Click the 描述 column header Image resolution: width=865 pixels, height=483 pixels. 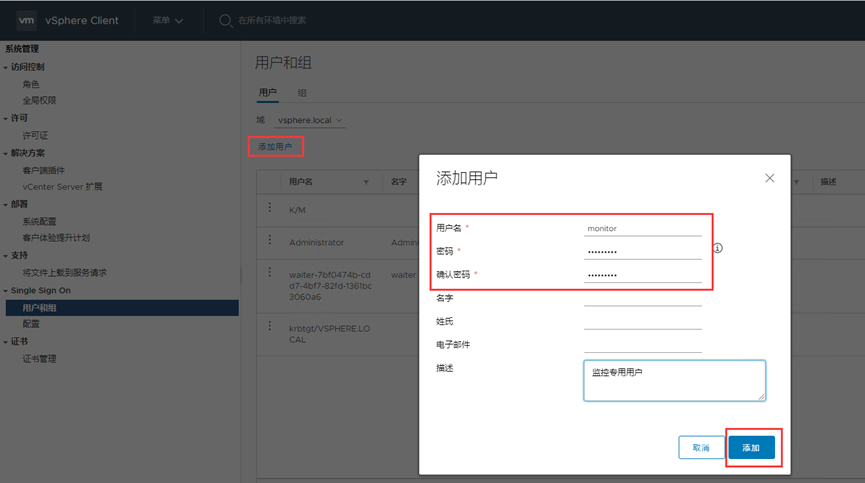(828, 181)
